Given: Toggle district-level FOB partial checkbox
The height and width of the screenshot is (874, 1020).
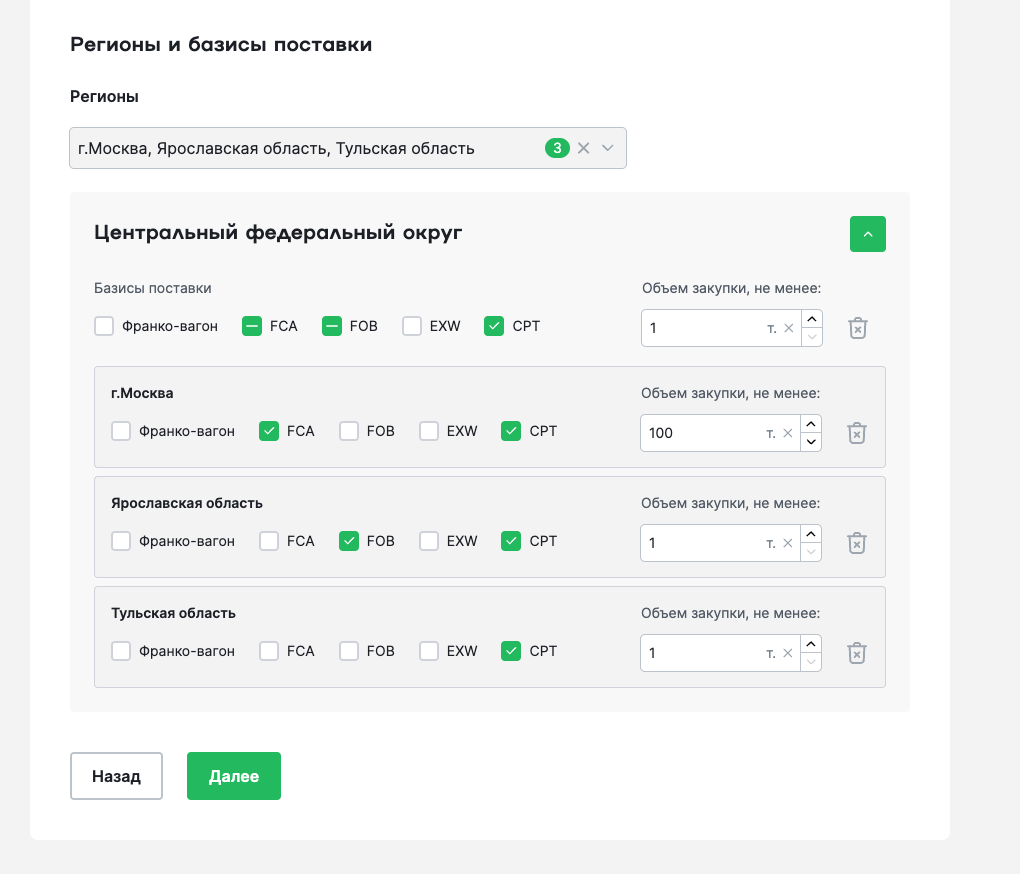Looking at the screenshot, I should (x=332, y=326).
